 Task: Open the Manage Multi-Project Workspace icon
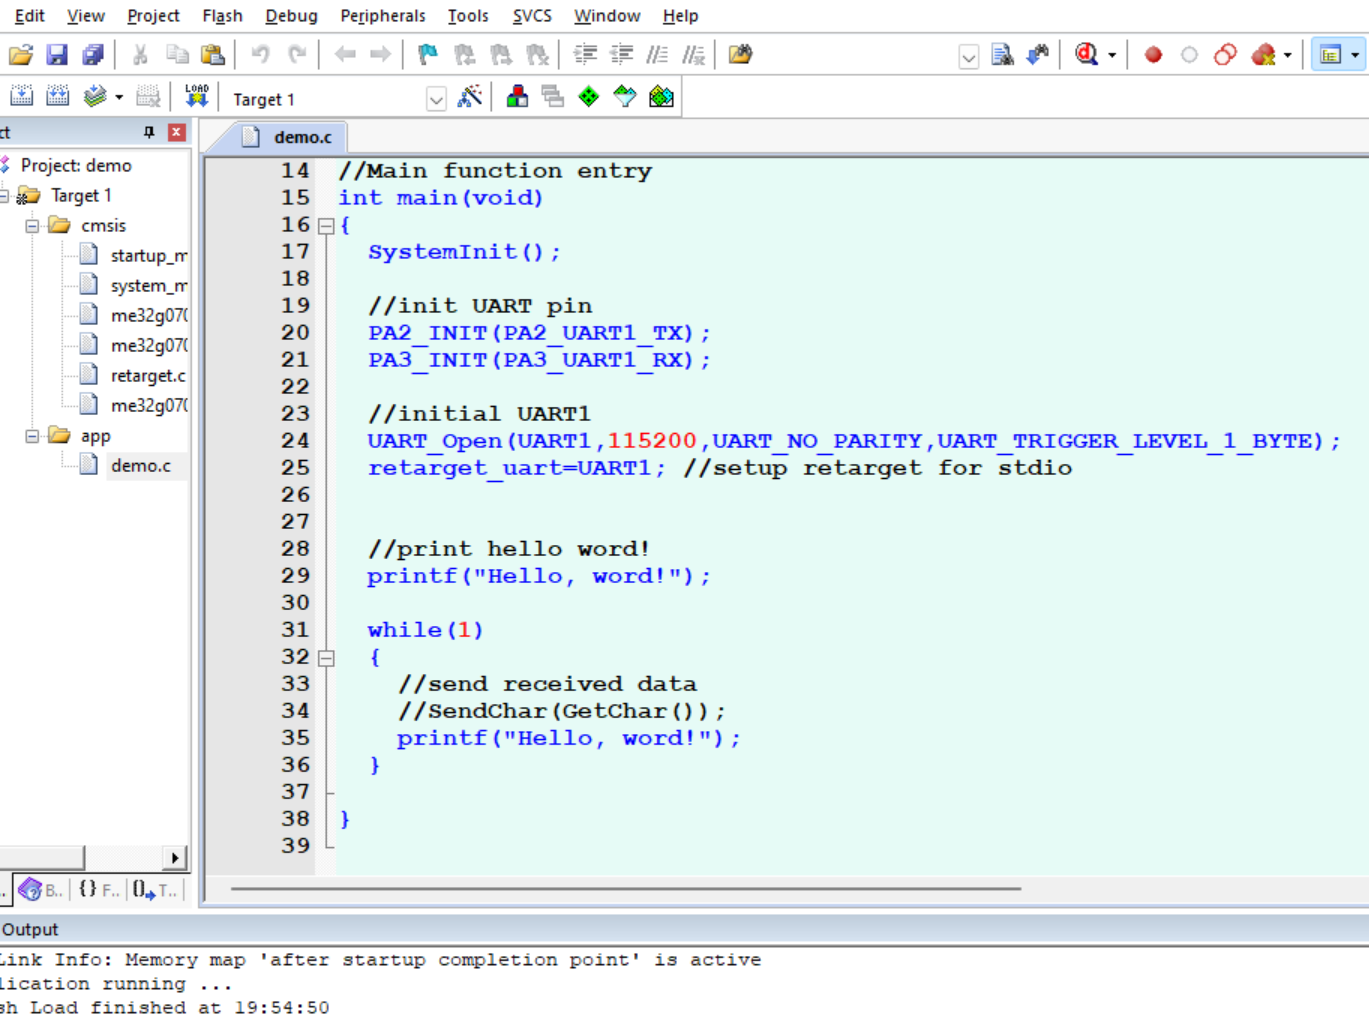(553, 97)
